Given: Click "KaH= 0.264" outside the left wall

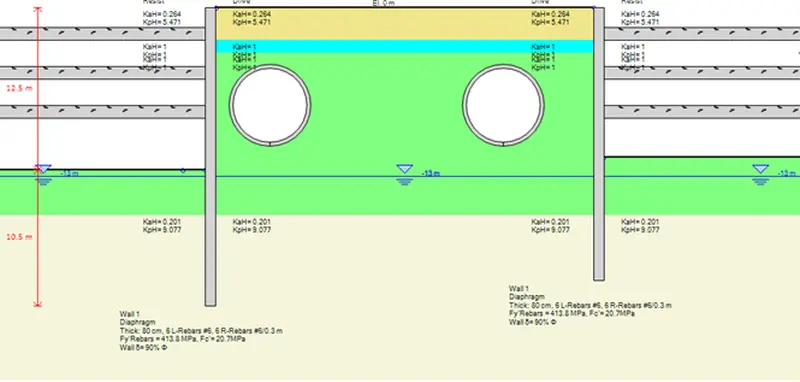Looking at the screenshot, I should (x=162, y=14).
